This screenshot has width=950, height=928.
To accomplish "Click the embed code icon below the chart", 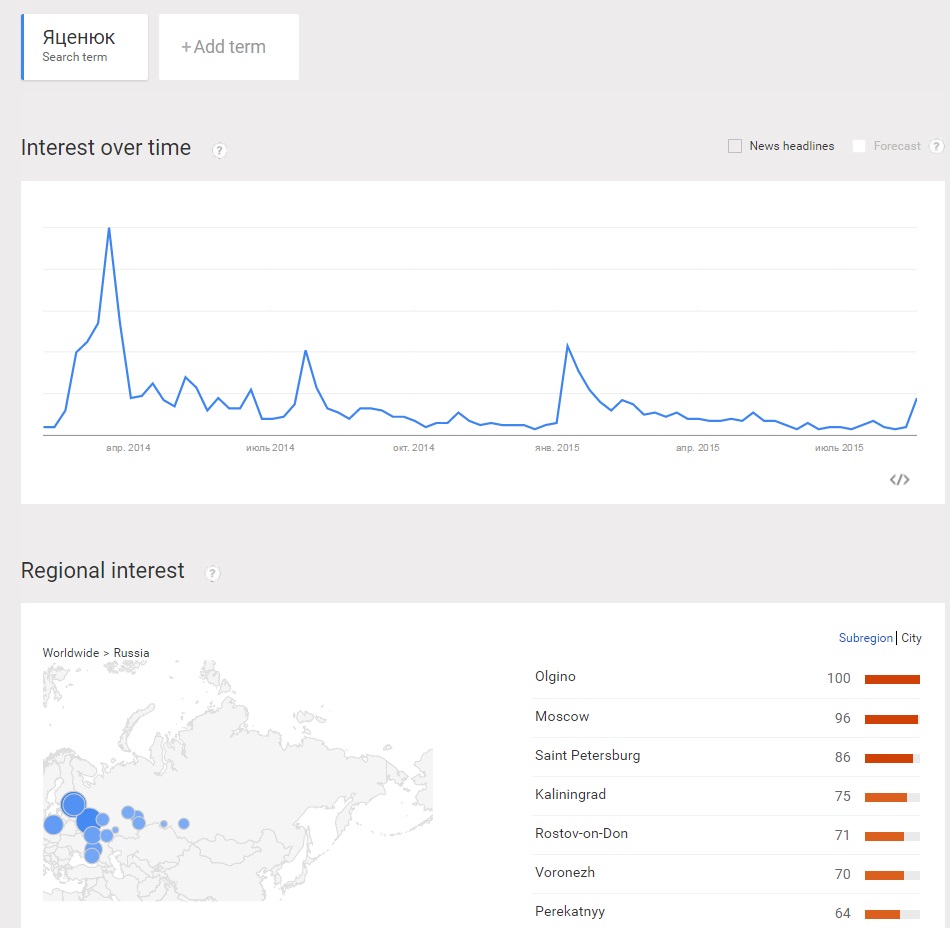I will (x=899, y=480).
